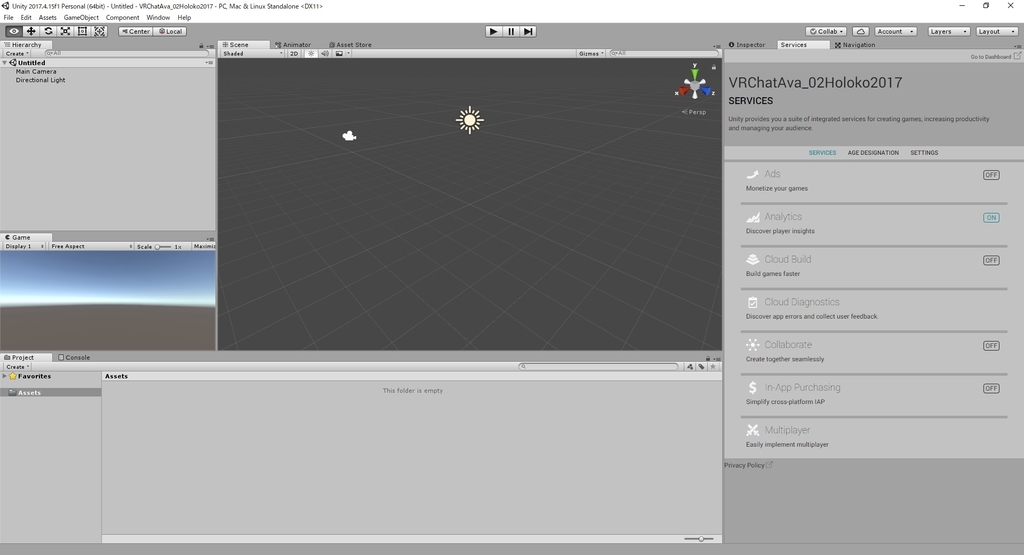The height and width of the screenshot is (555, 1024).
Task: Click the scene orientation gizmo
Action: click(694, 85)
